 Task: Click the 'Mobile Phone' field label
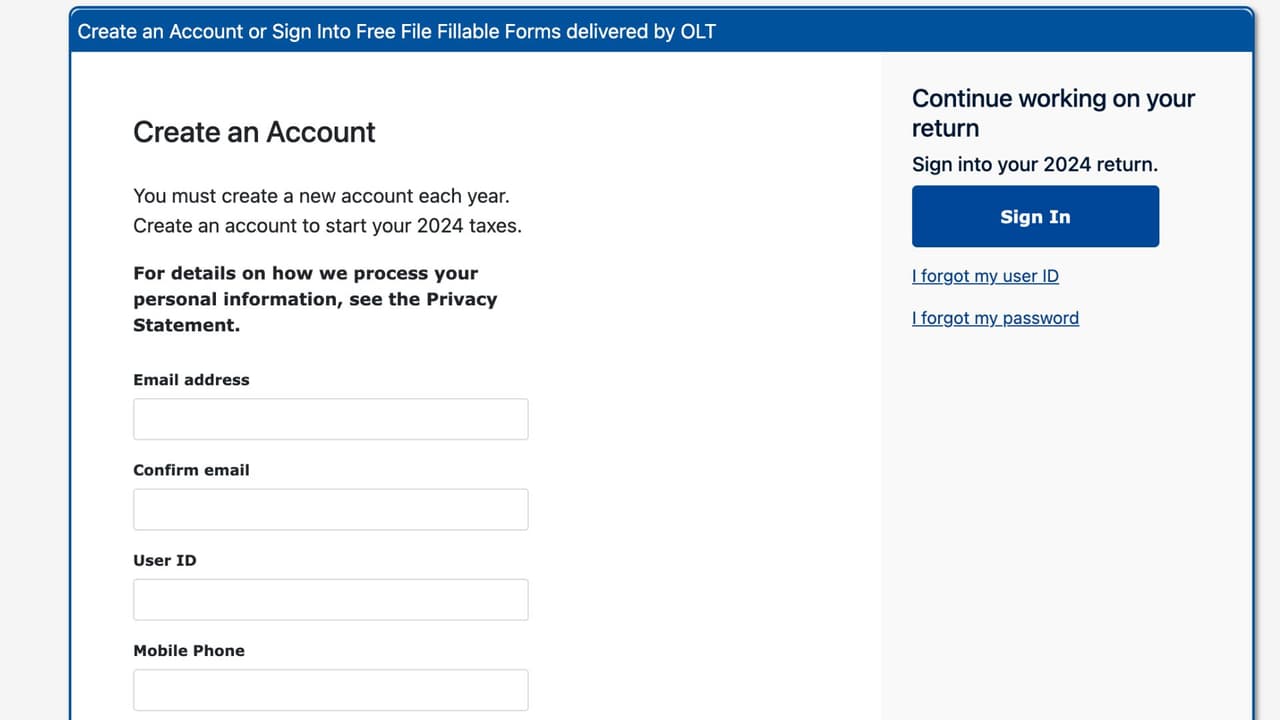189,650
